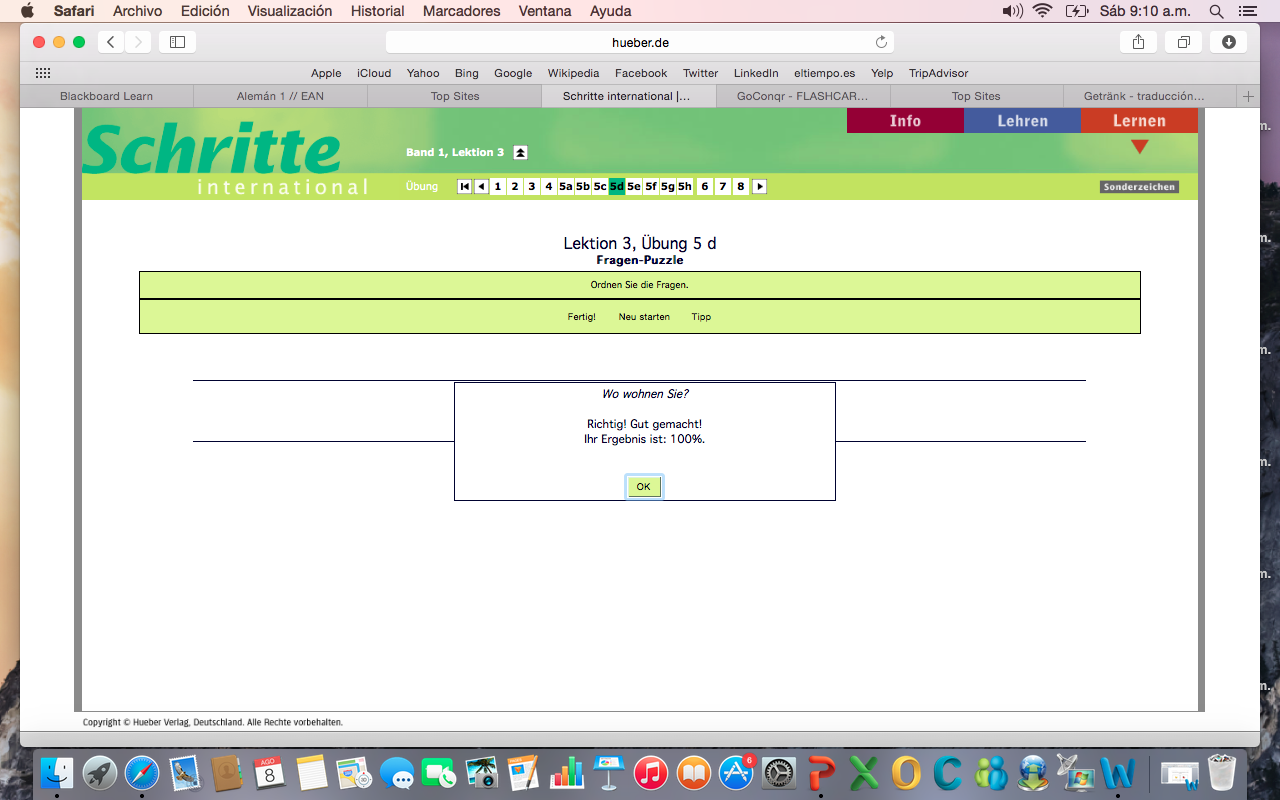The image size is (1280, 800).
Task: Go to next exercise with the right arrow
Action: 759,186
